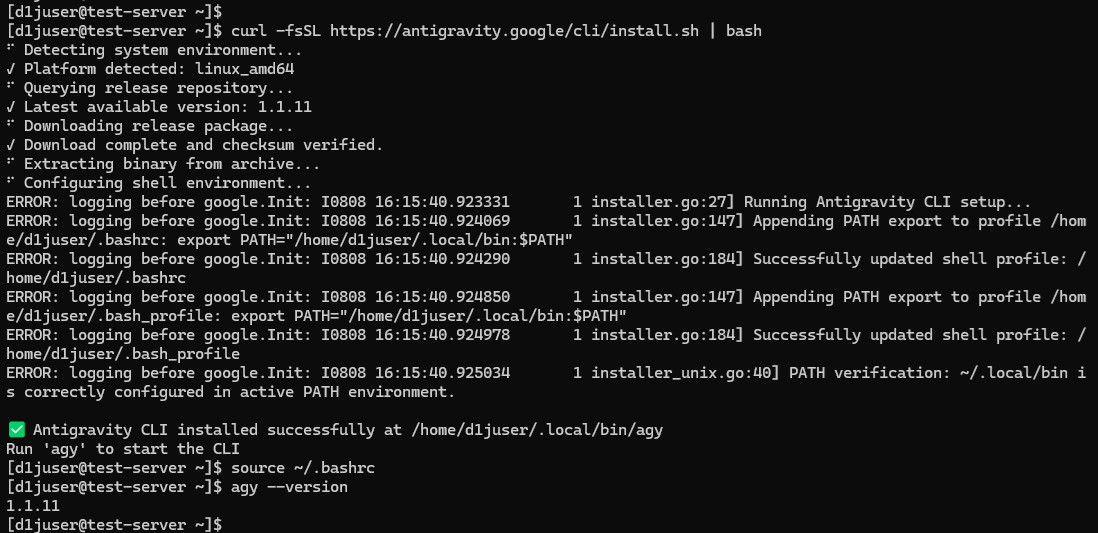Click the 'source ~/.bashrc' command

303,467
